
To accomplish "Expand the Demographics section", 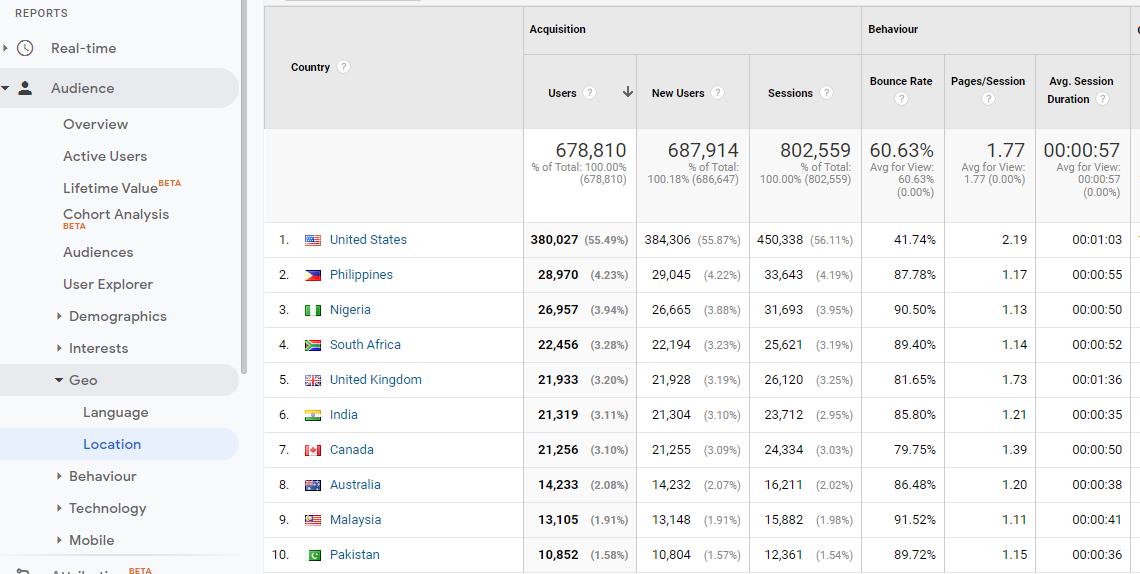I will click(59, 316).
